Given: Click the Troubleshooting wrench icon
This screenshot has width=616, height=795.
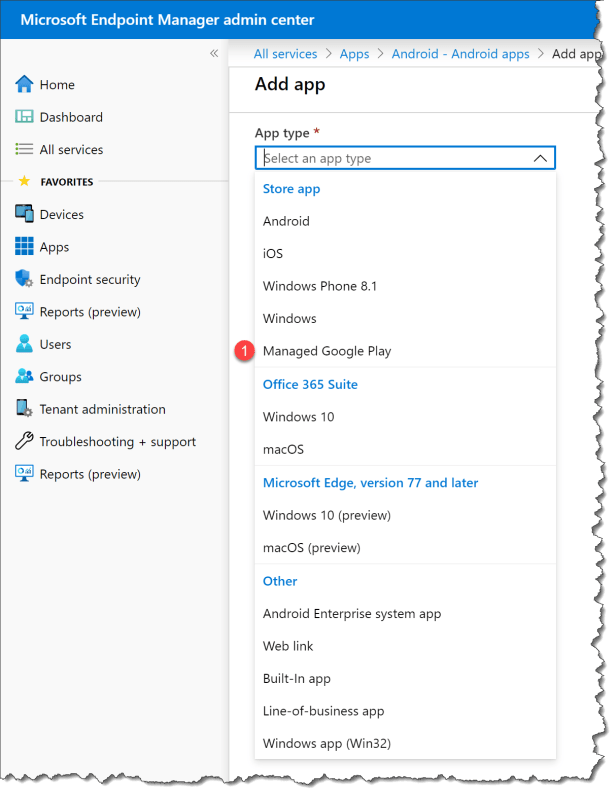Looking at the screenshot, I should [24, 441].
